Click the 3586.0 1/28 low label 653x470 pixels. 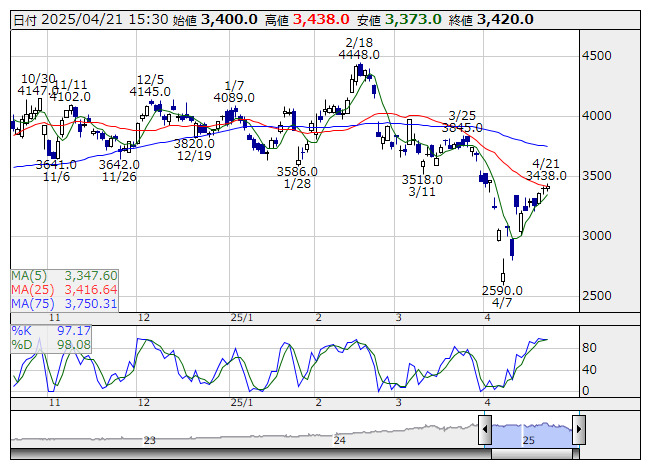(x=297, y=177)
